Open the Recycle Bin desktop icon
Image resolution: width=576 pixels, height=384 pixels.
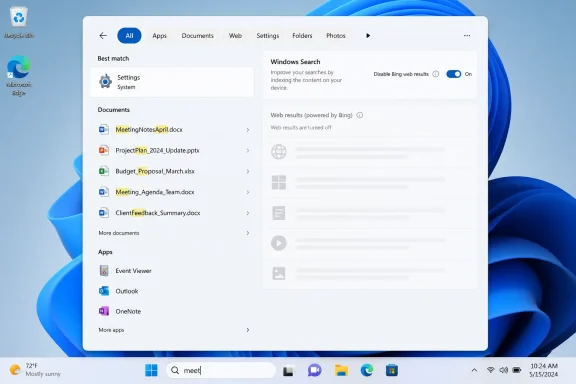click(19, 23)
